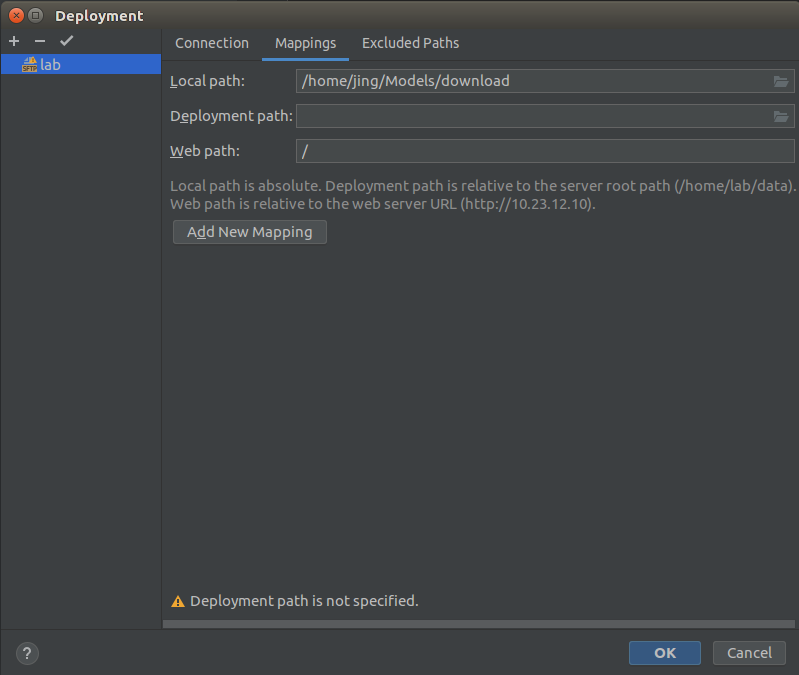The width and height of the screenshot is (799, 675).
Task: Cancel the Deployment dialog
Action: pos(749,653)
